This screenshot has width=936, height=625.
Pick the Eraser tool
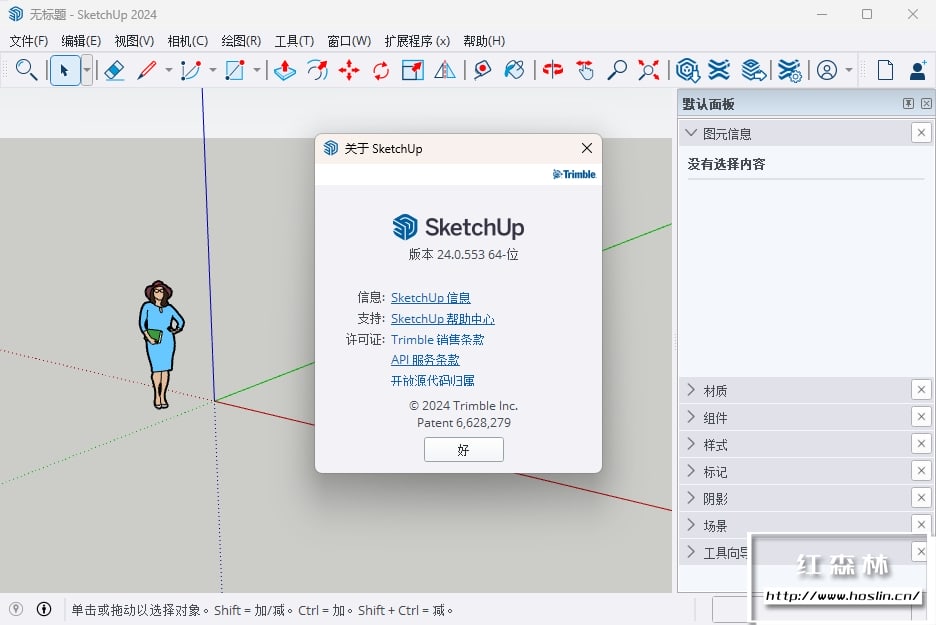click(x=114, y=70)
